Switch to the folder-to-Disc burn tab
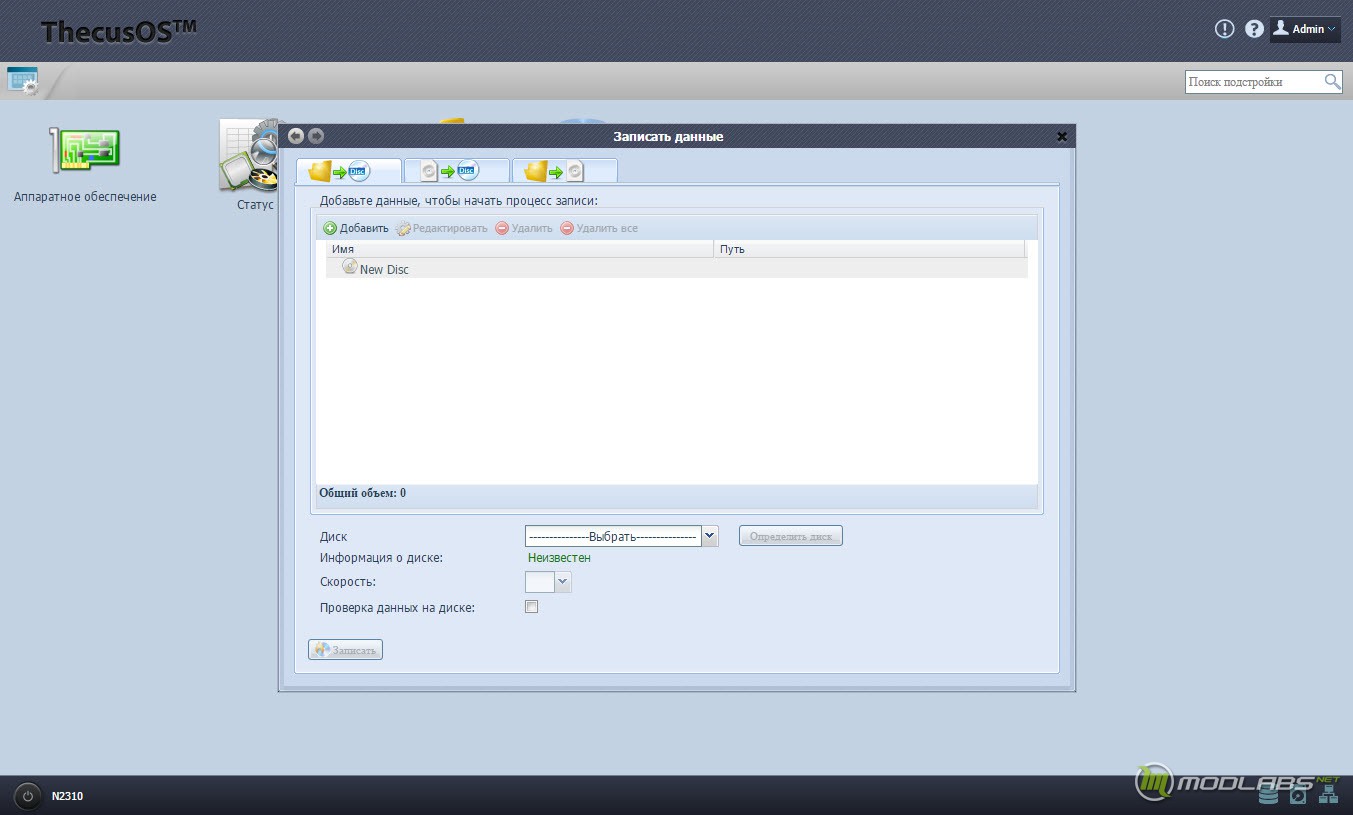Image resolution: width=1353 pixels, height=815 pixels. tap(349, 171)
